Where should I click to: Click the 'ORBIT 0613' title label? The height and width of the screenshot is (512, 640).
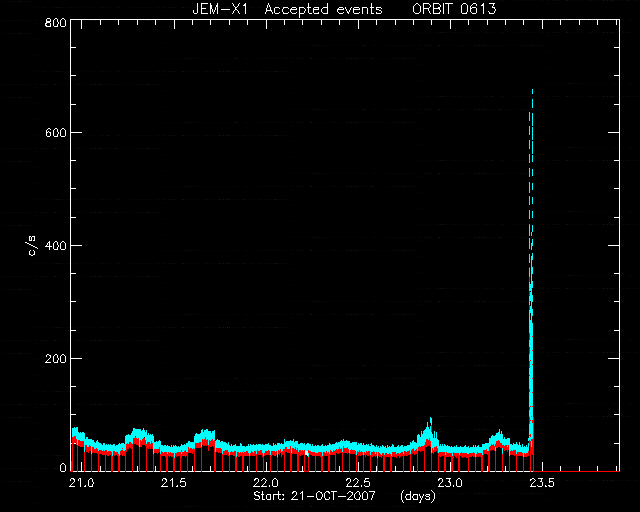click(454, 9)
